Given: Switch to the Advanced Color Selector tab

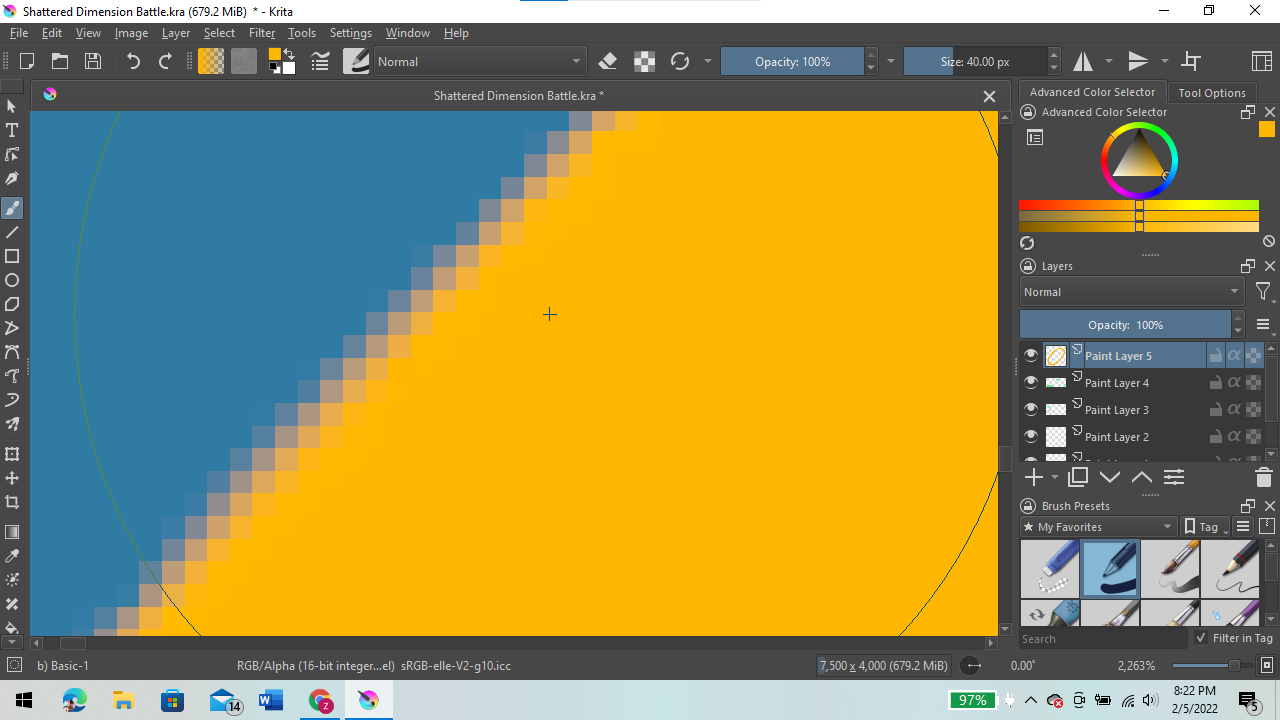Looking at the screenshot, I should click(x=1092, y=92).
